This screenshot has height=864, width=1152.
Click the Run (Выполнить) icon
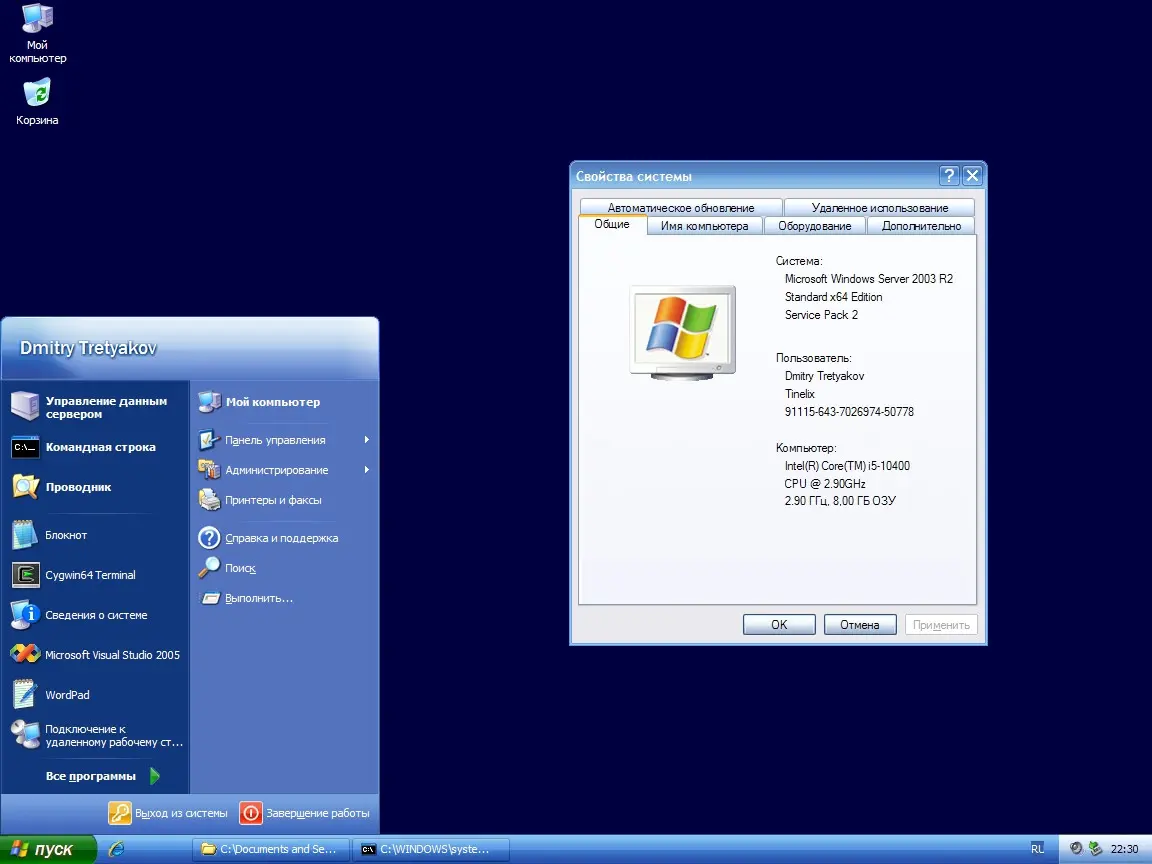coord(210,598)
